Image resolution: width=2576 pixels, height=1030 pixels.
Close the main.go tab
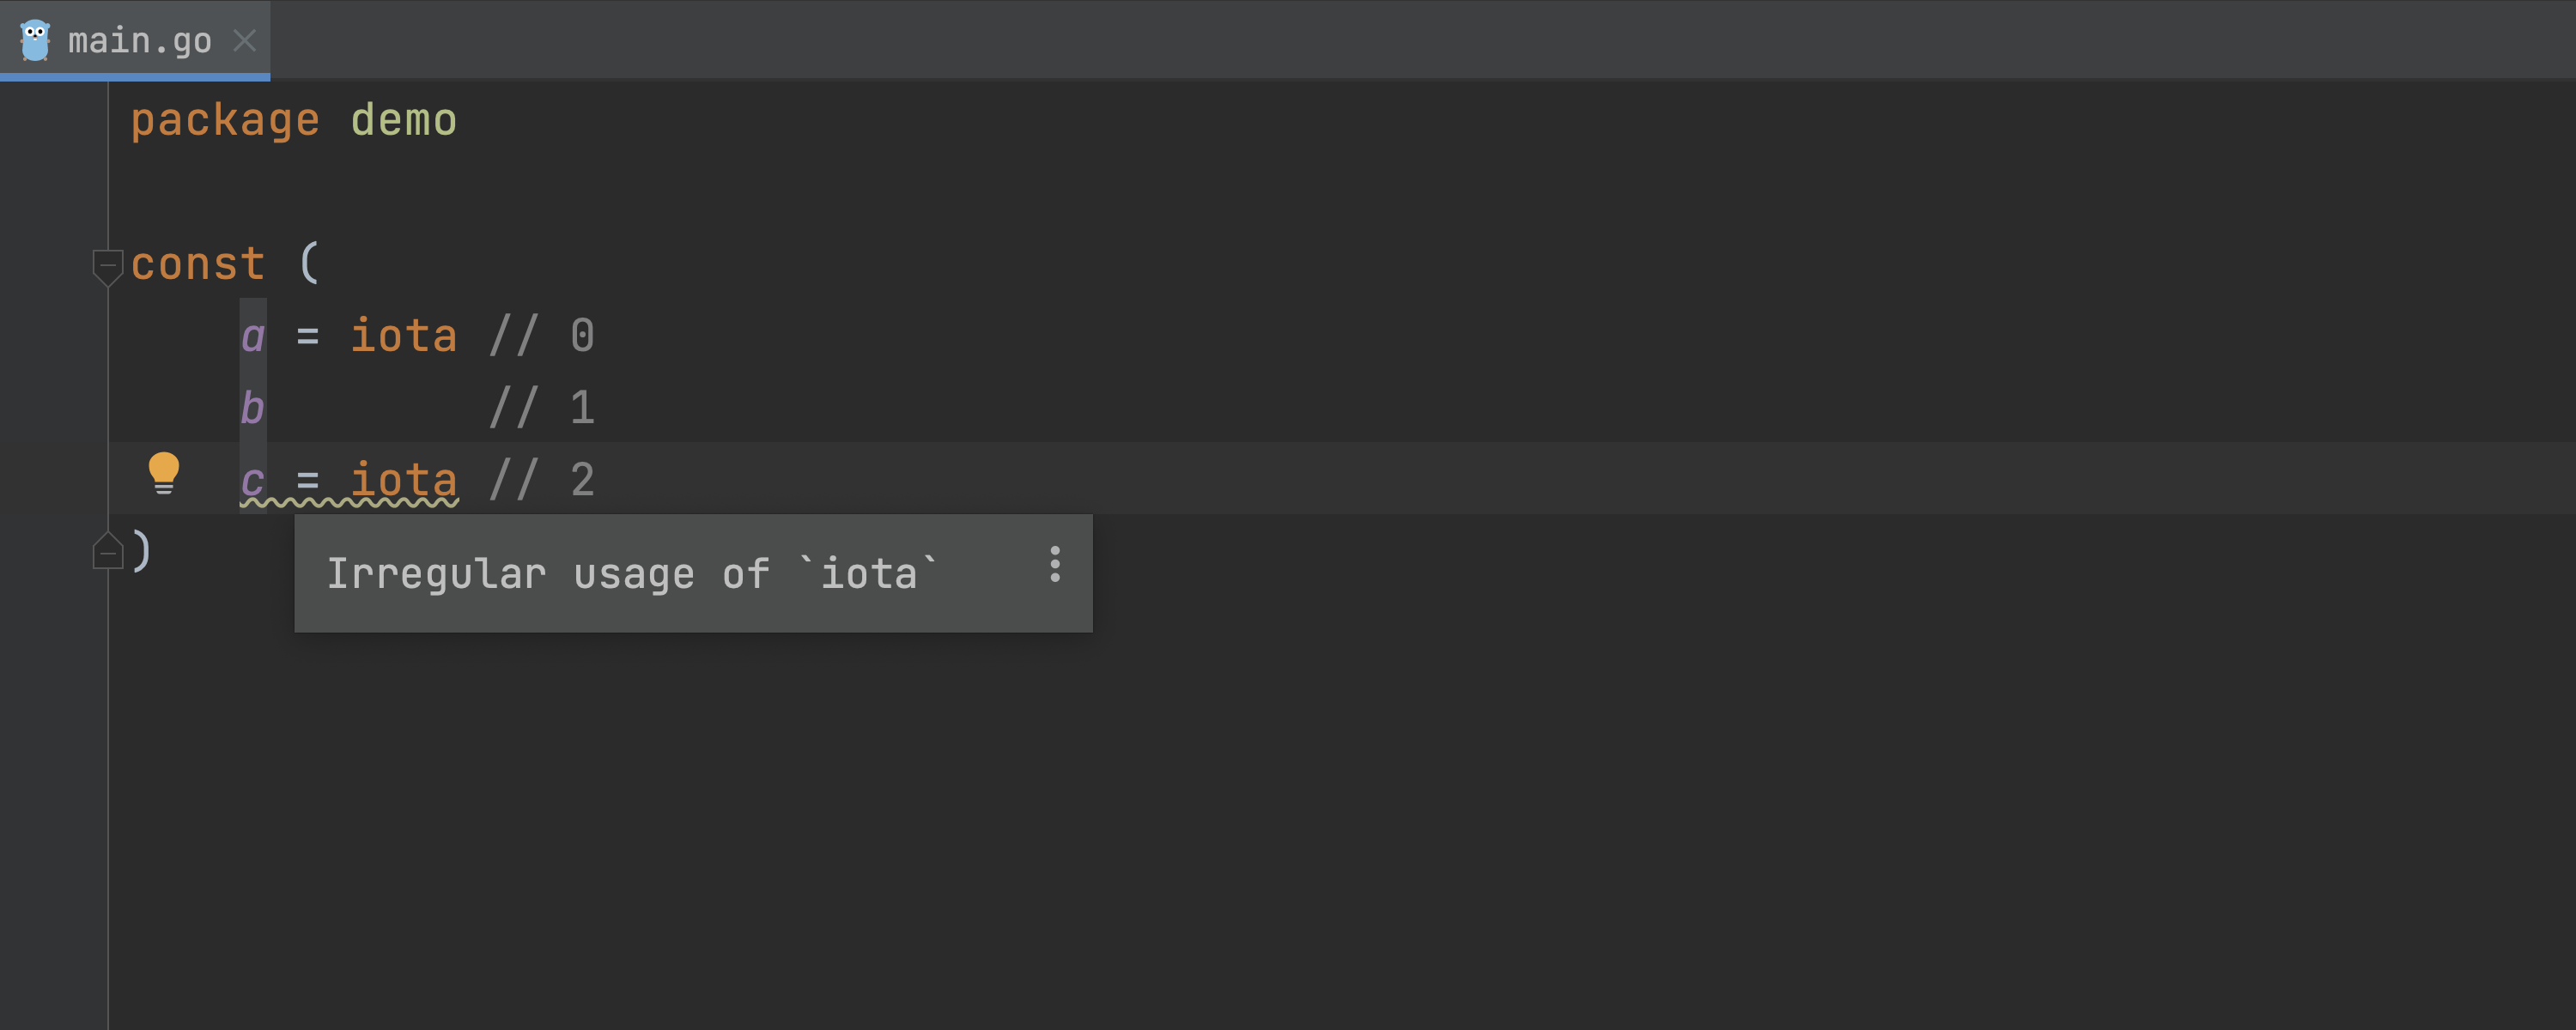pos(245,40)
